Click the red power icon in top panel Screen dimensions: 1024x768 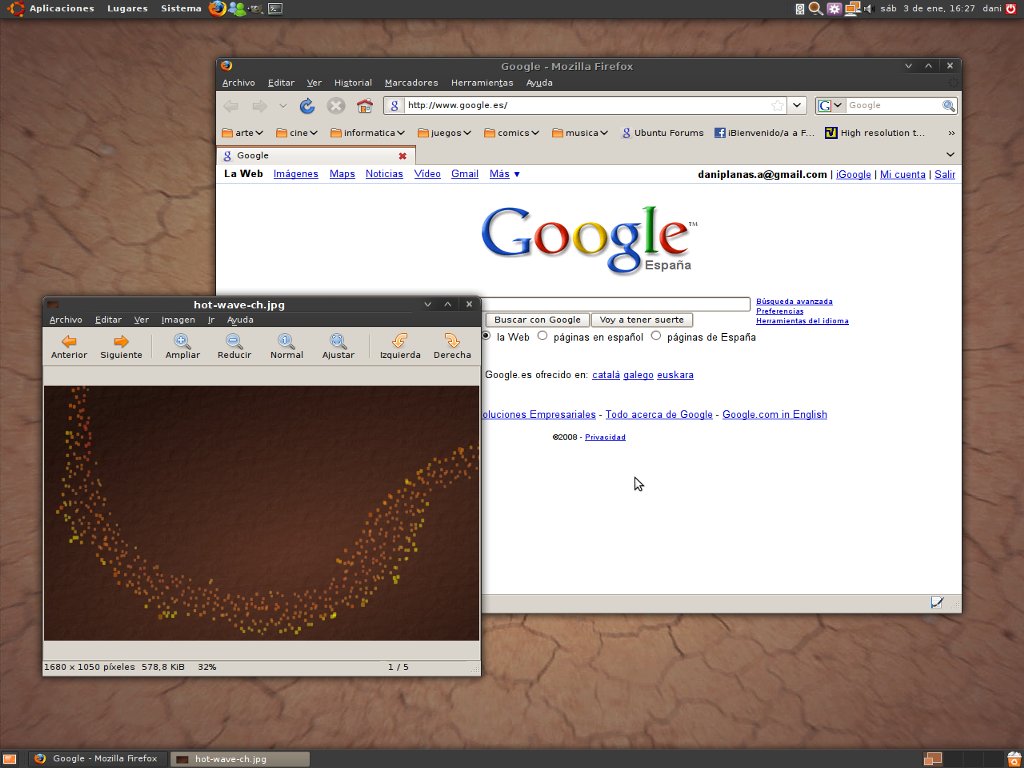1011,8
